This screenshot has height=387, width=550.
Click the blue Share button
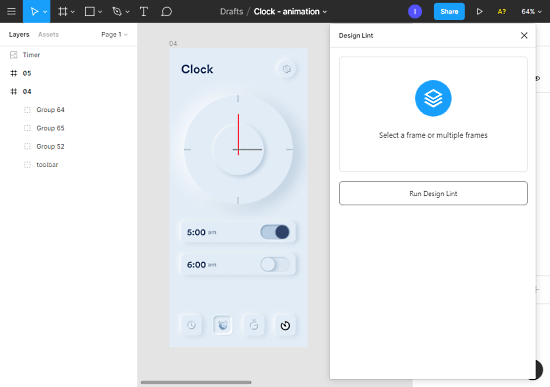449,12
